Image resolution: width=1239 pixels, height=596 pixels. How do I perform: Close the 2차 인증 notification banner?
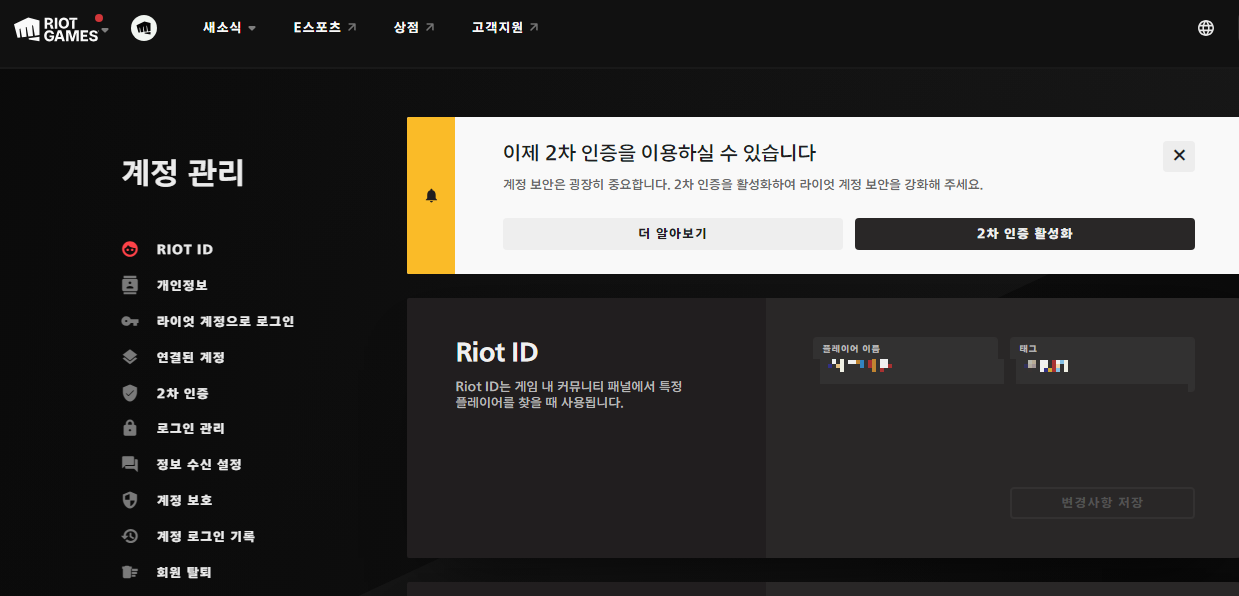coord(1179,156)
